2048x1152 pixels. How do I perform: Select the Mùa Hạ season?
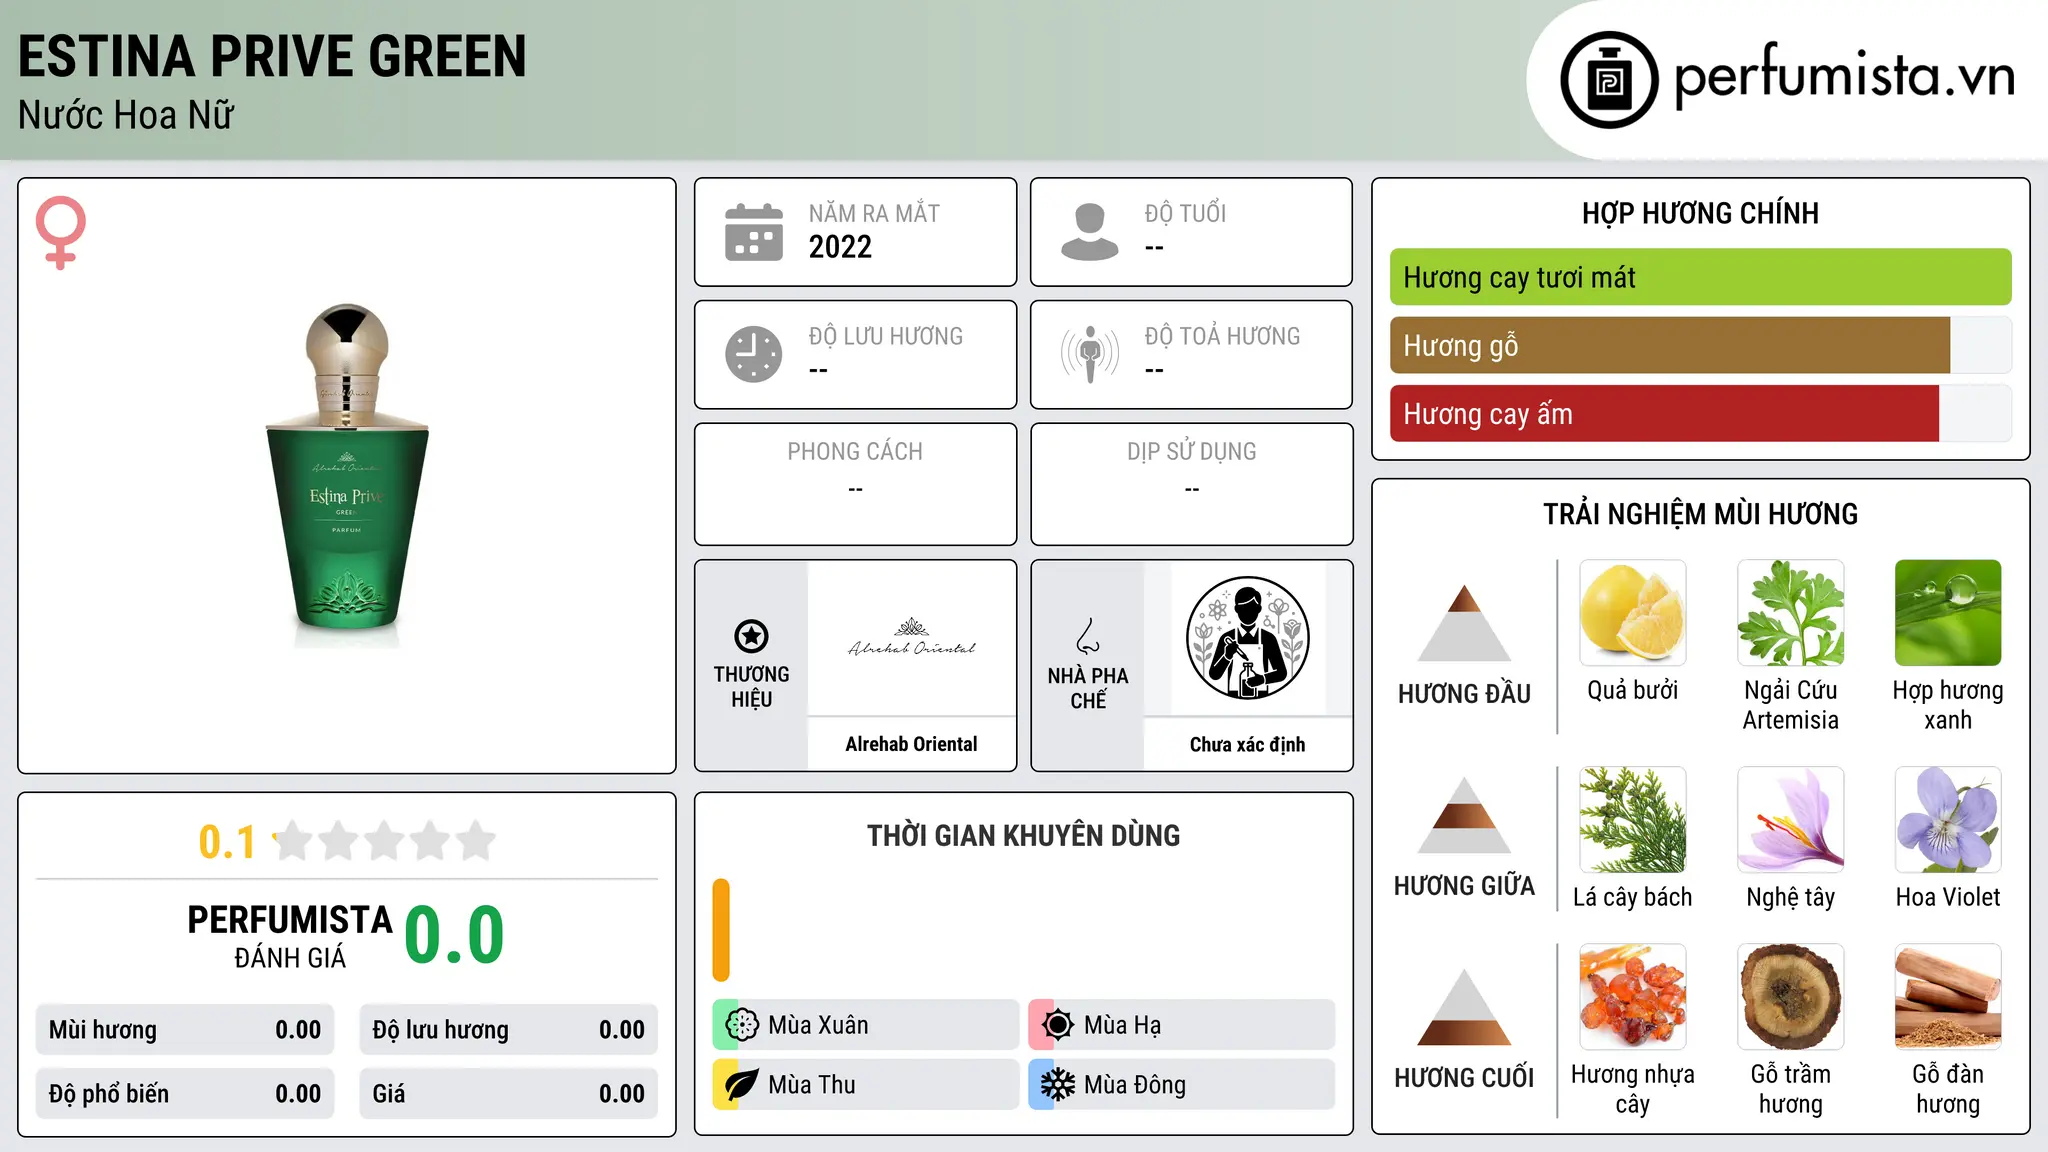click(1182, 1025)
